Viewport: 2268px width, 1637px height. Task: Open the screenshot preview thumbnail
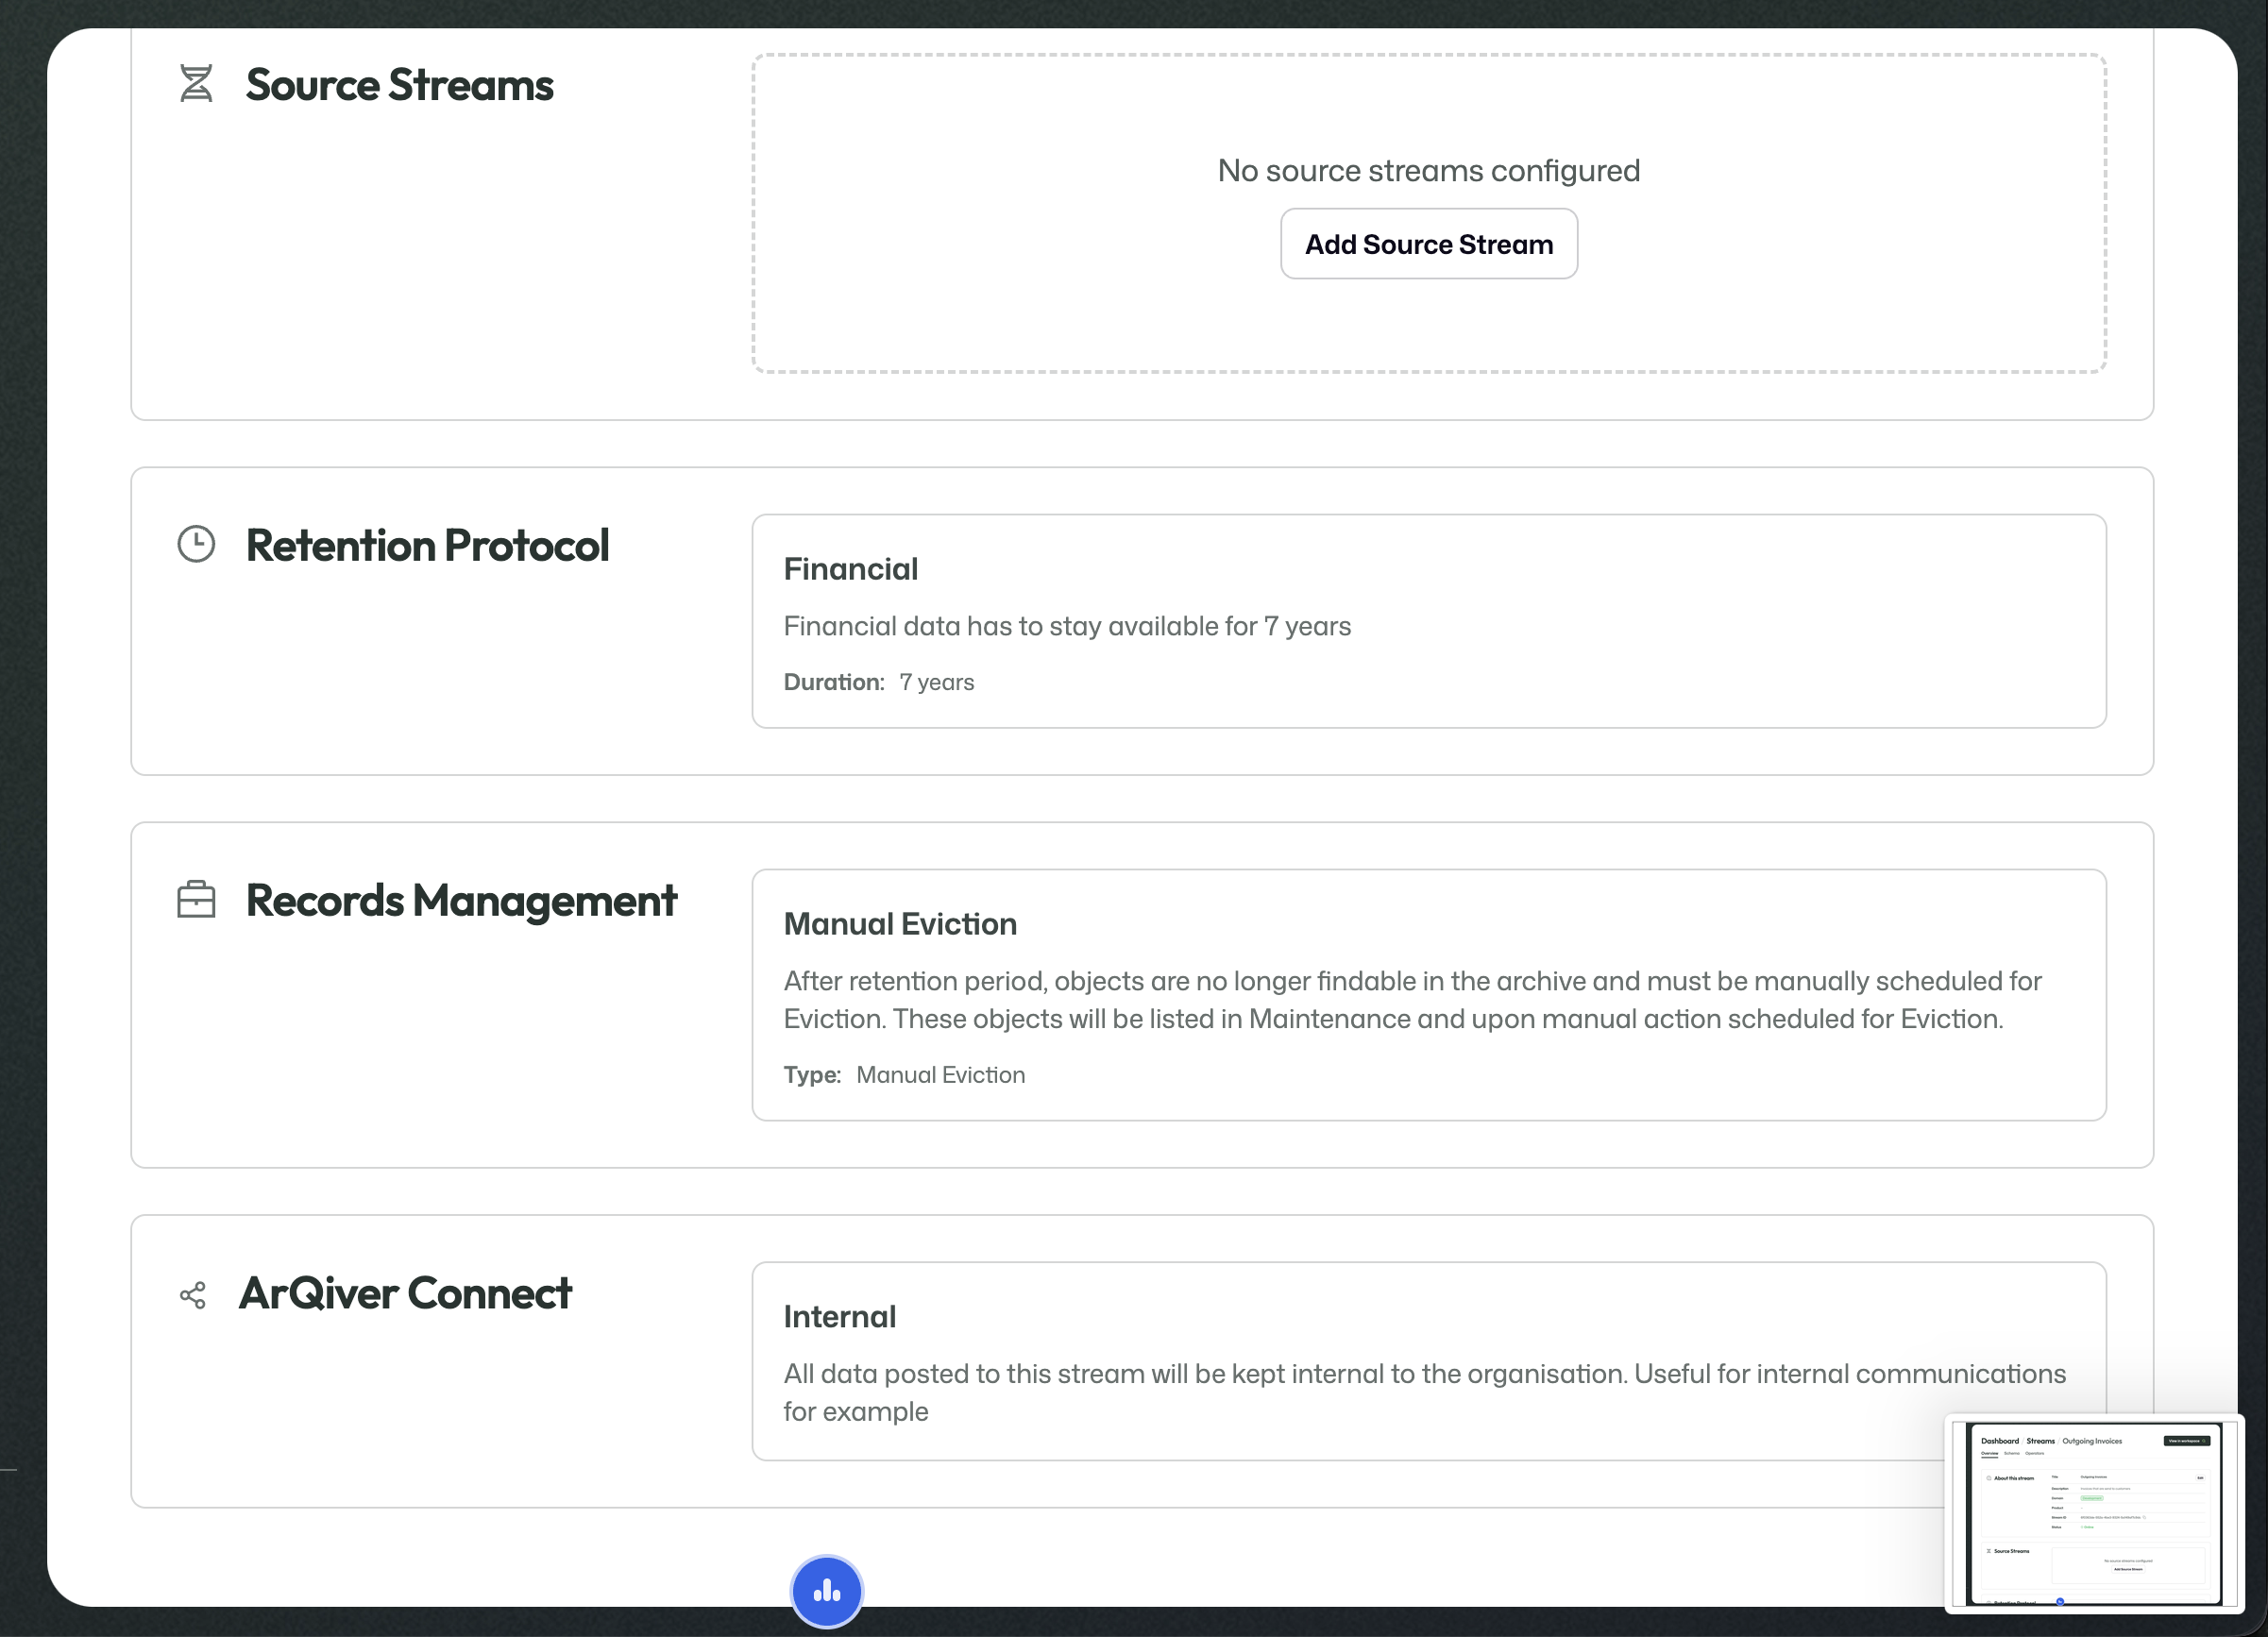coord(2094,1513)
